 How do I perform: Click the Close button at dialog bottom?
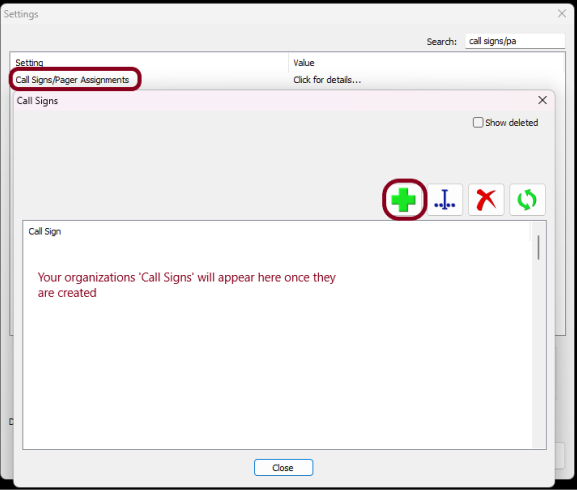click(x=283, y=468)
